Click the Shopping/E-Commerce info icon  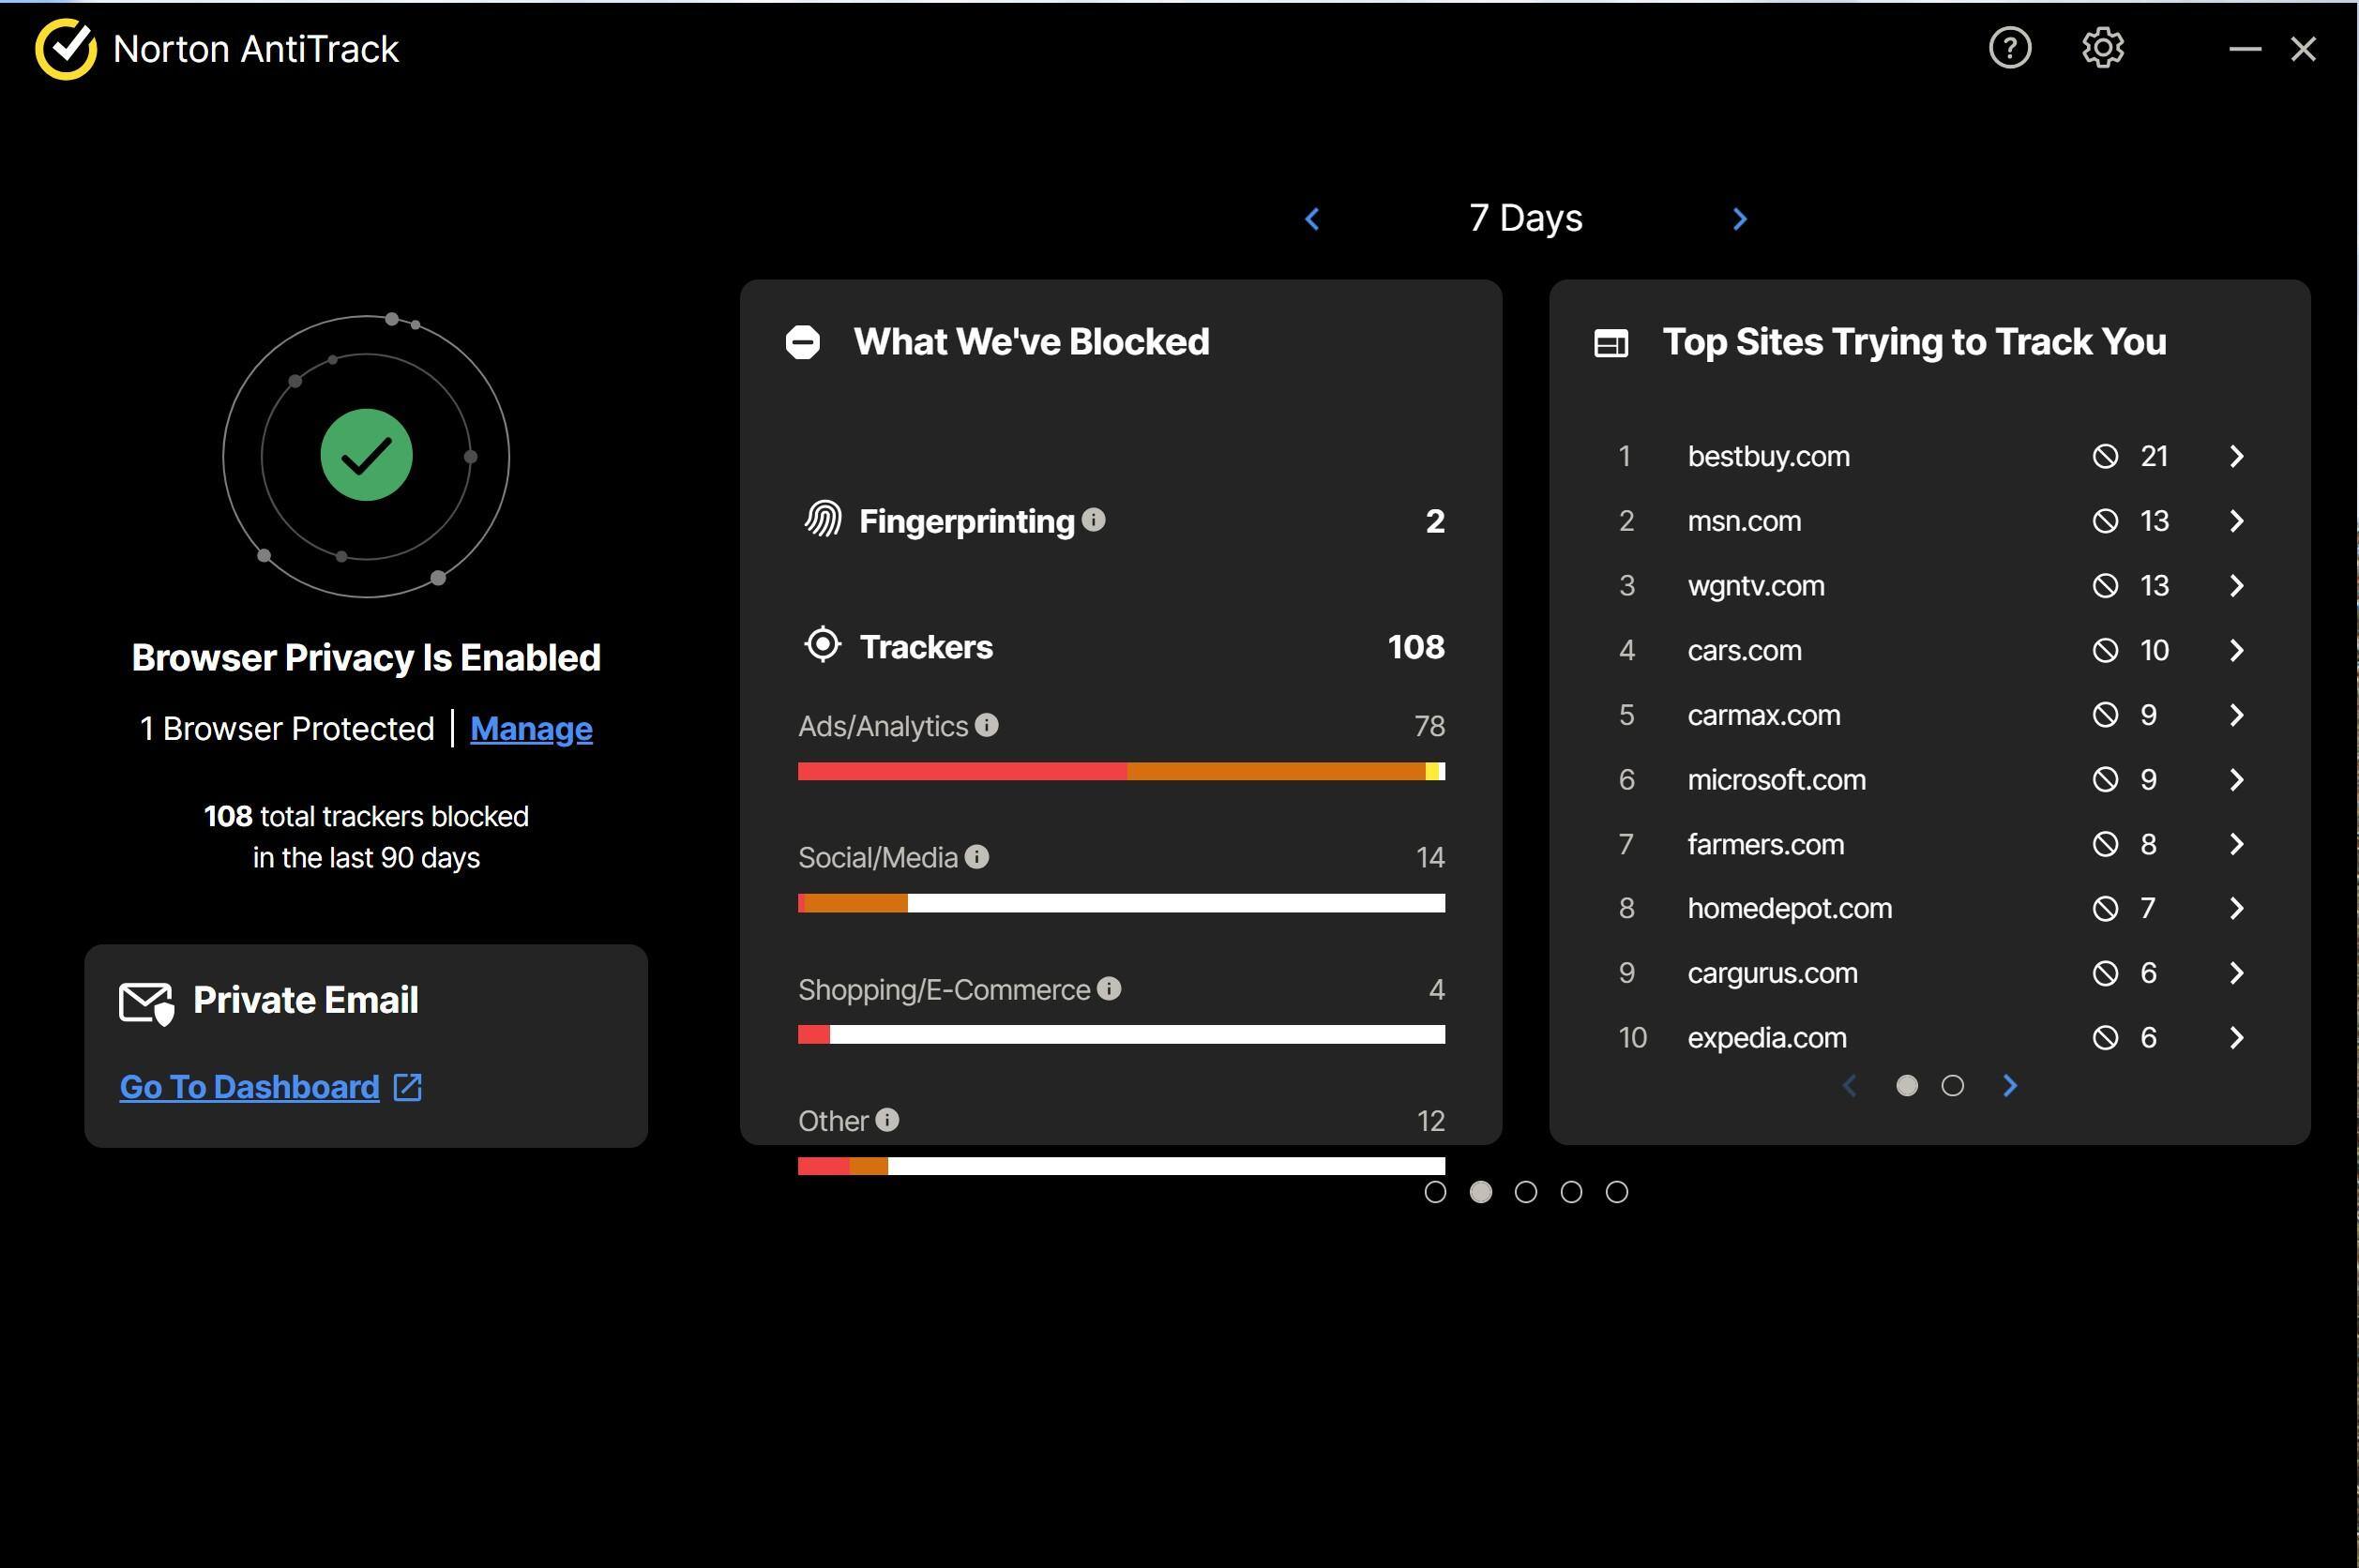click(1108, 989)
